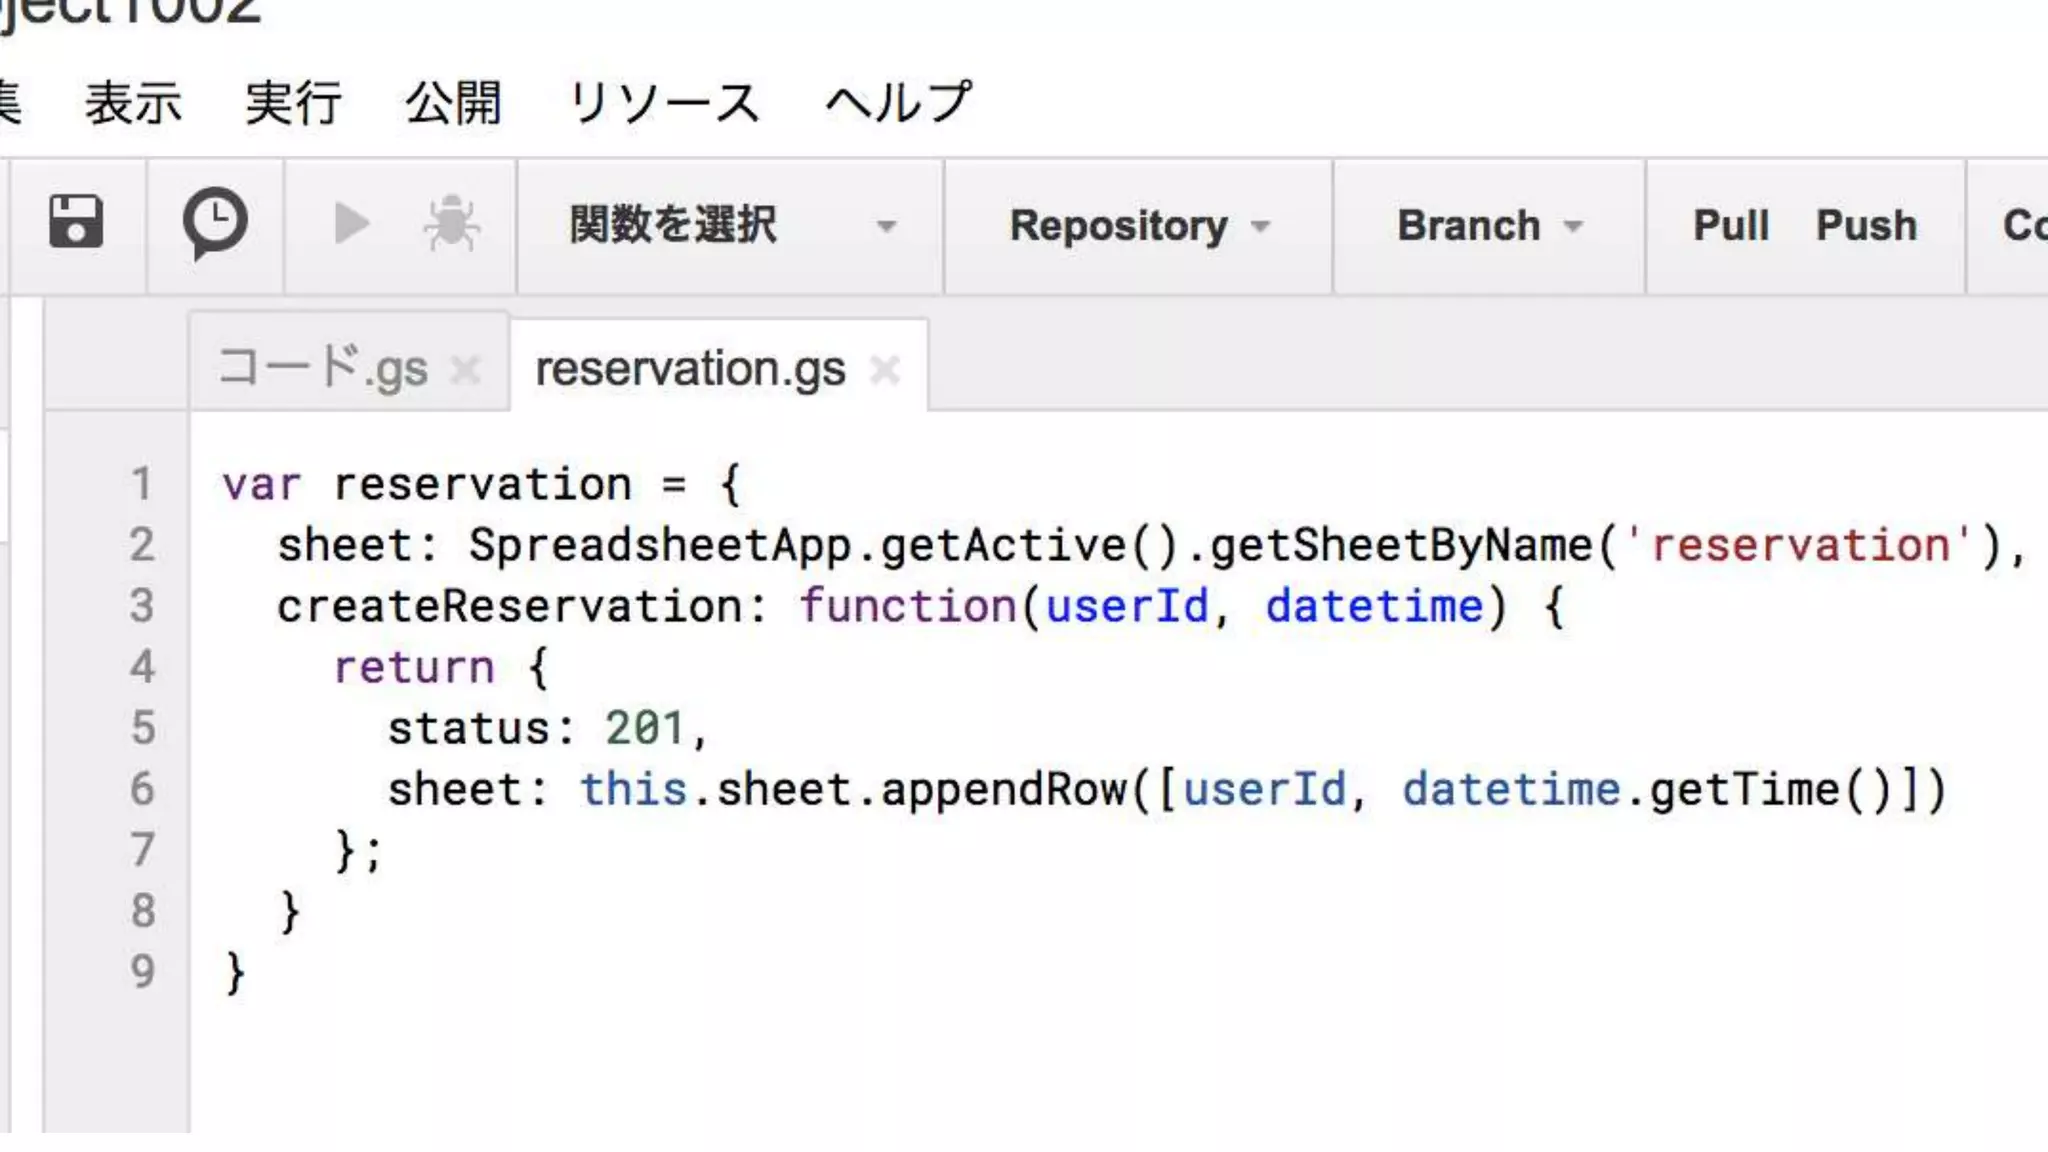Viewport: 2048px width, 1152px height.
Task: Click line number 5 in gutter
Action: click(x=142, y=728)
